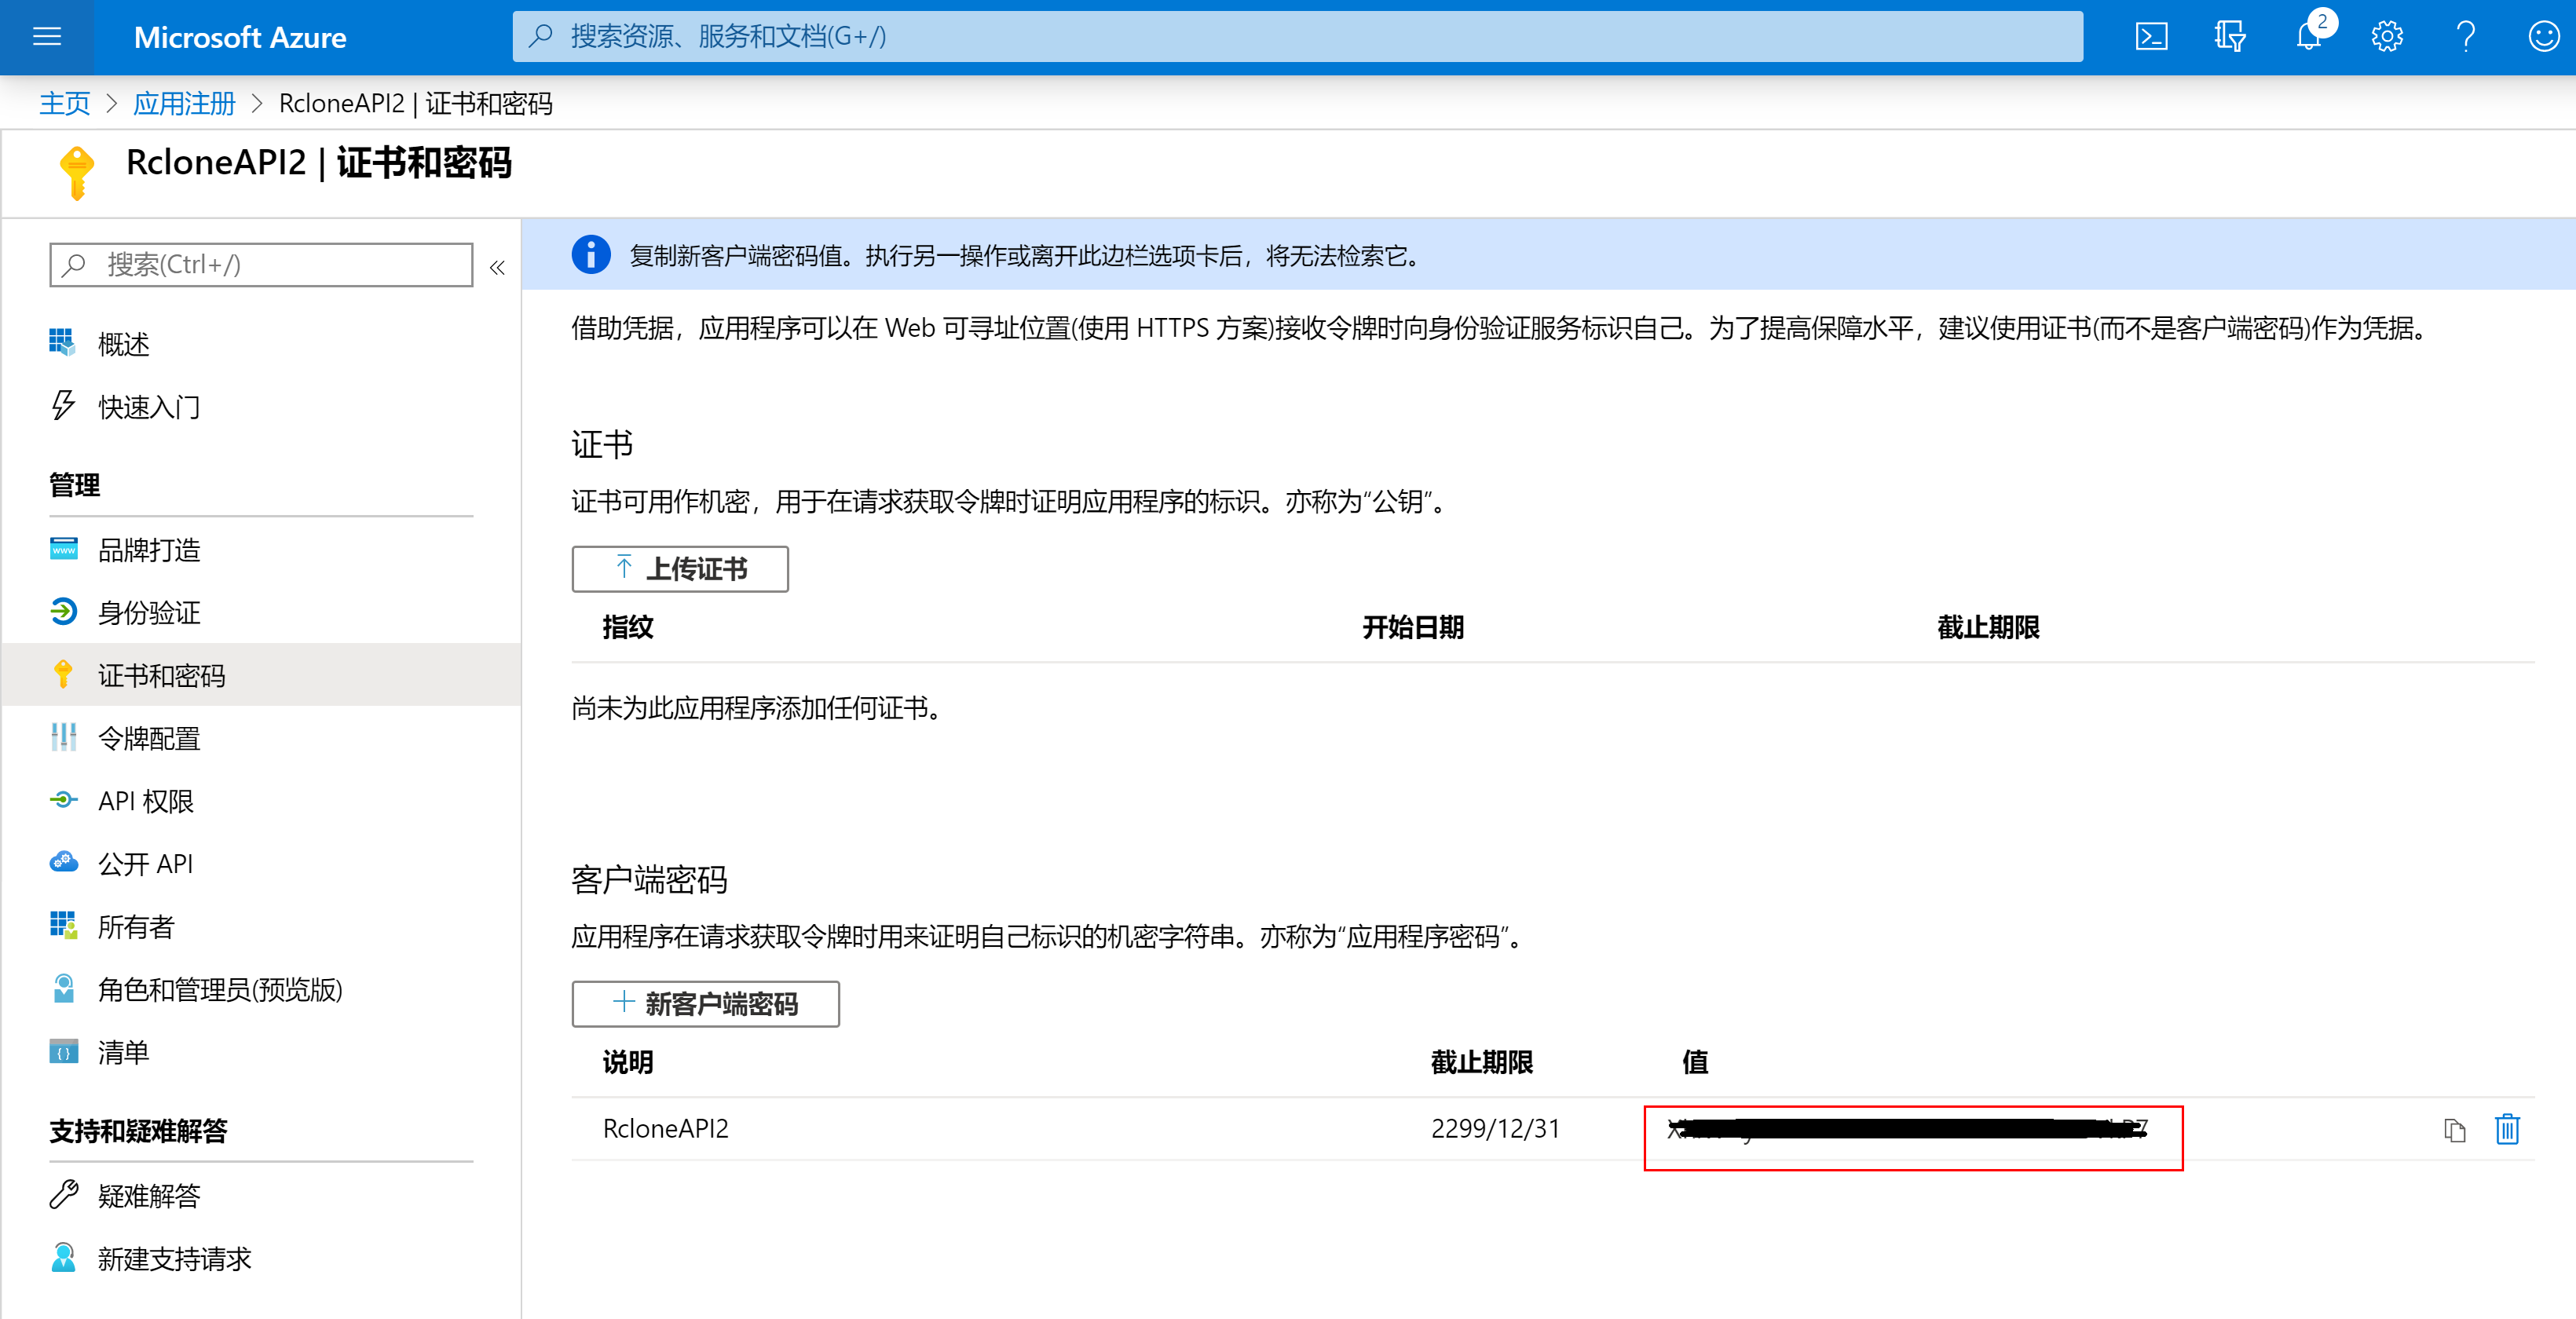Go to 主页 breadcrumb link
The image size is (2576, 1319).
(64, 103)
